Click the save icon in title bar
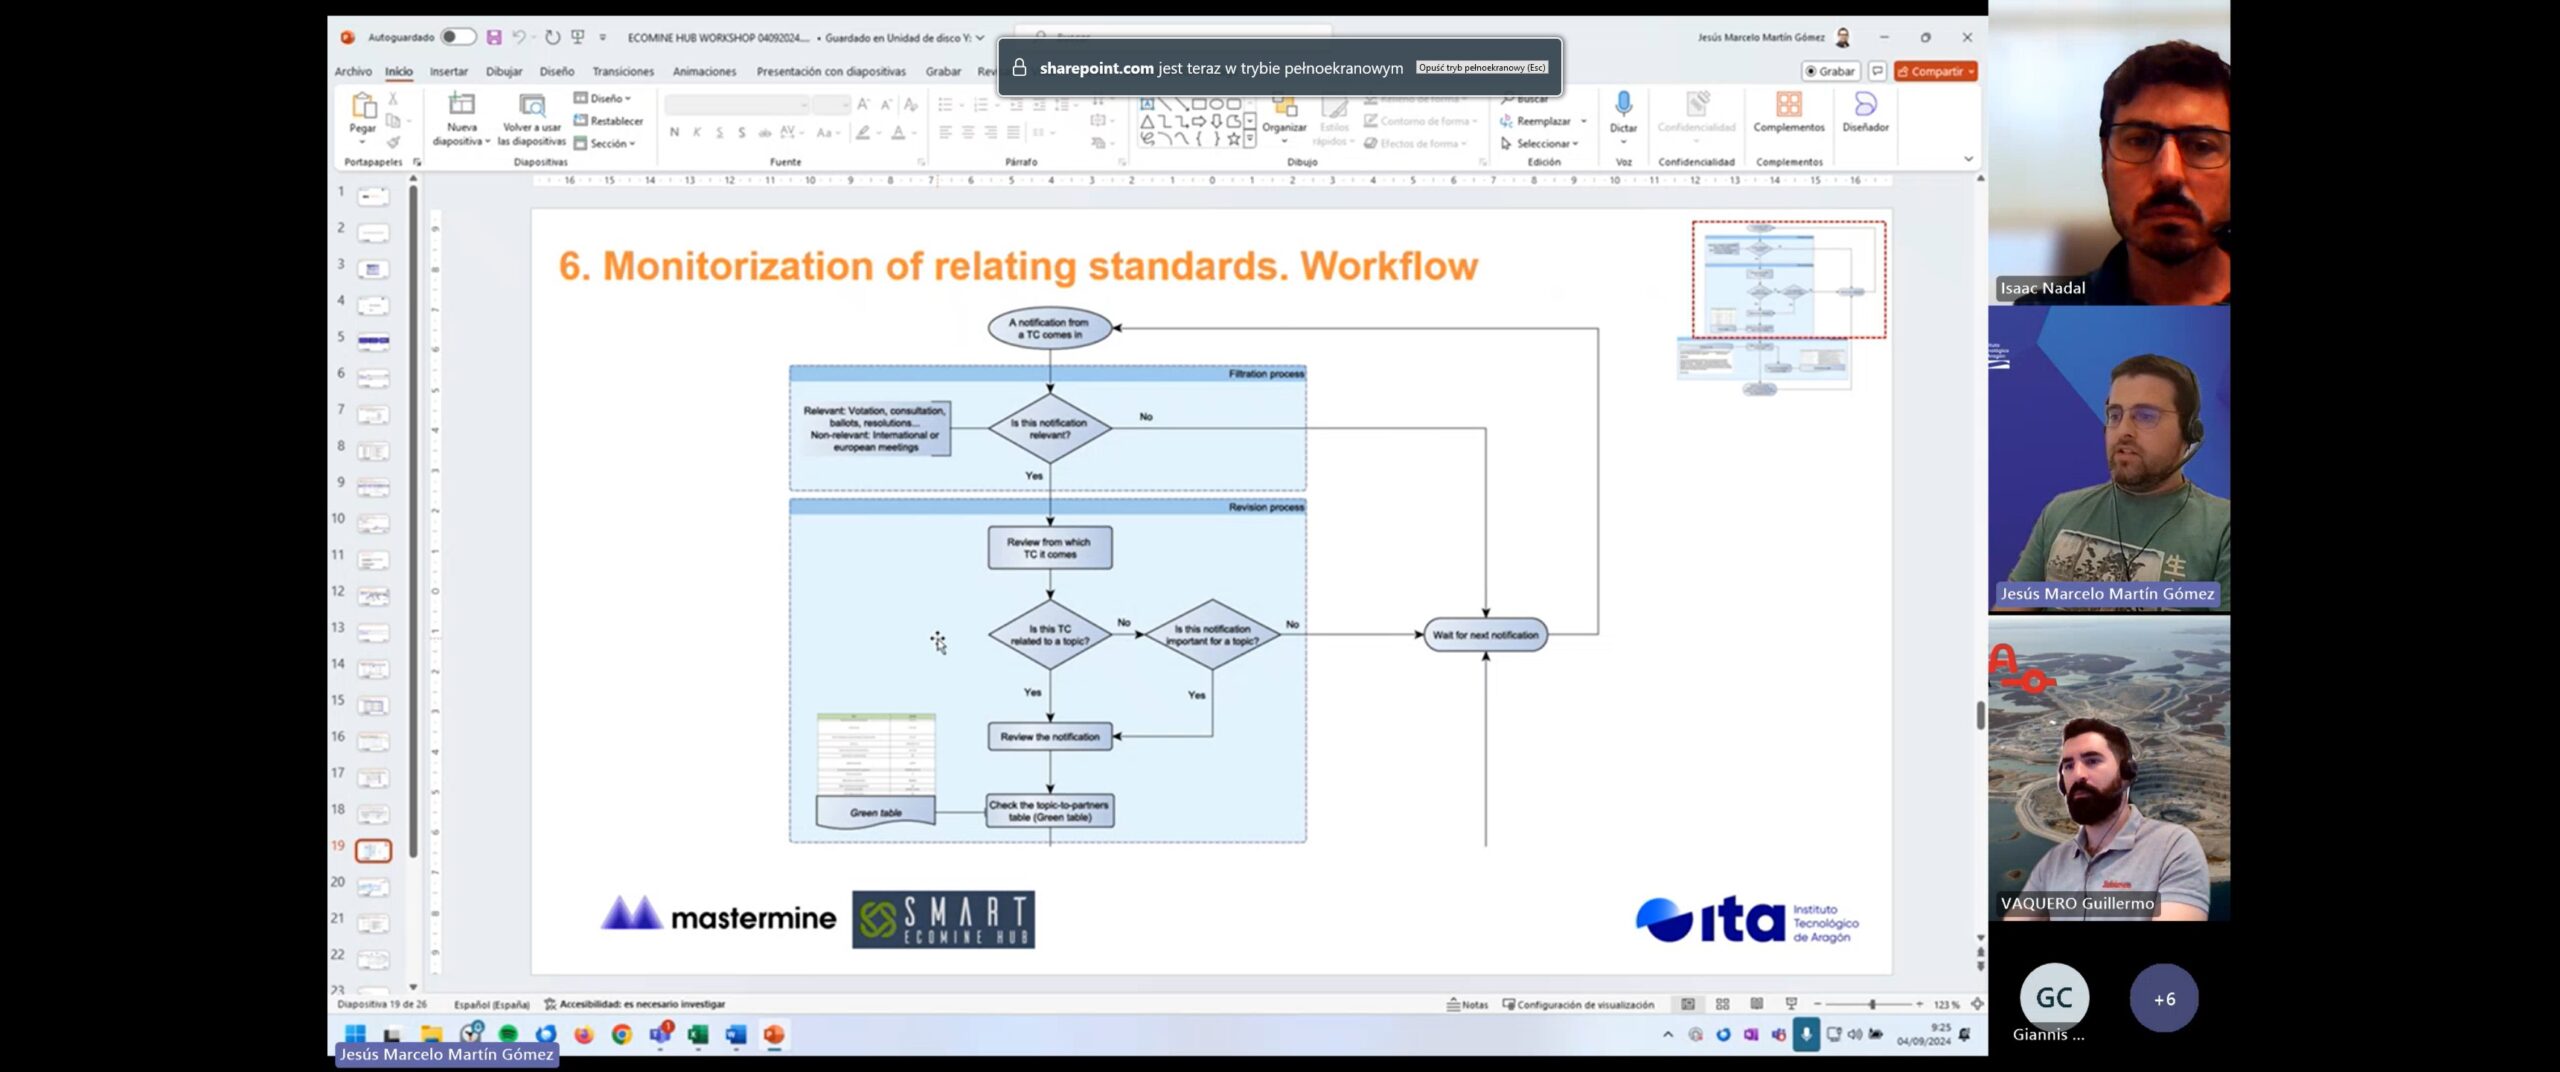 coord(494,37)
